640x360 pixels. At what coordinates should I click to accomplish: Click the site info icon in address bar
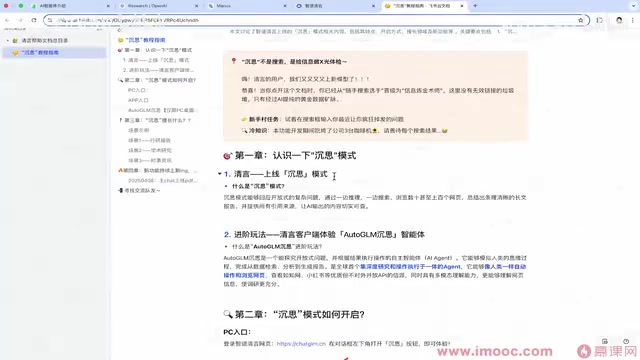pos(50,20)
